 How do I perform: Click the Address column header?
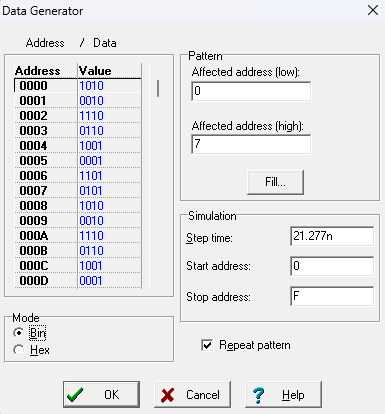[46, 71]
